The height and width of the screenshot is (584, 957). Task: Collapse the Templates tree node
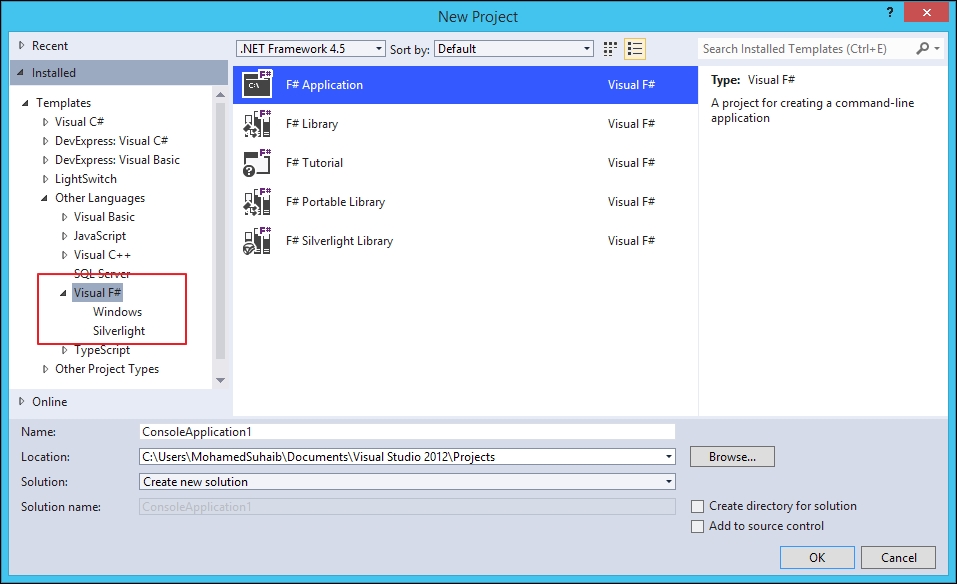pos(25,103)
